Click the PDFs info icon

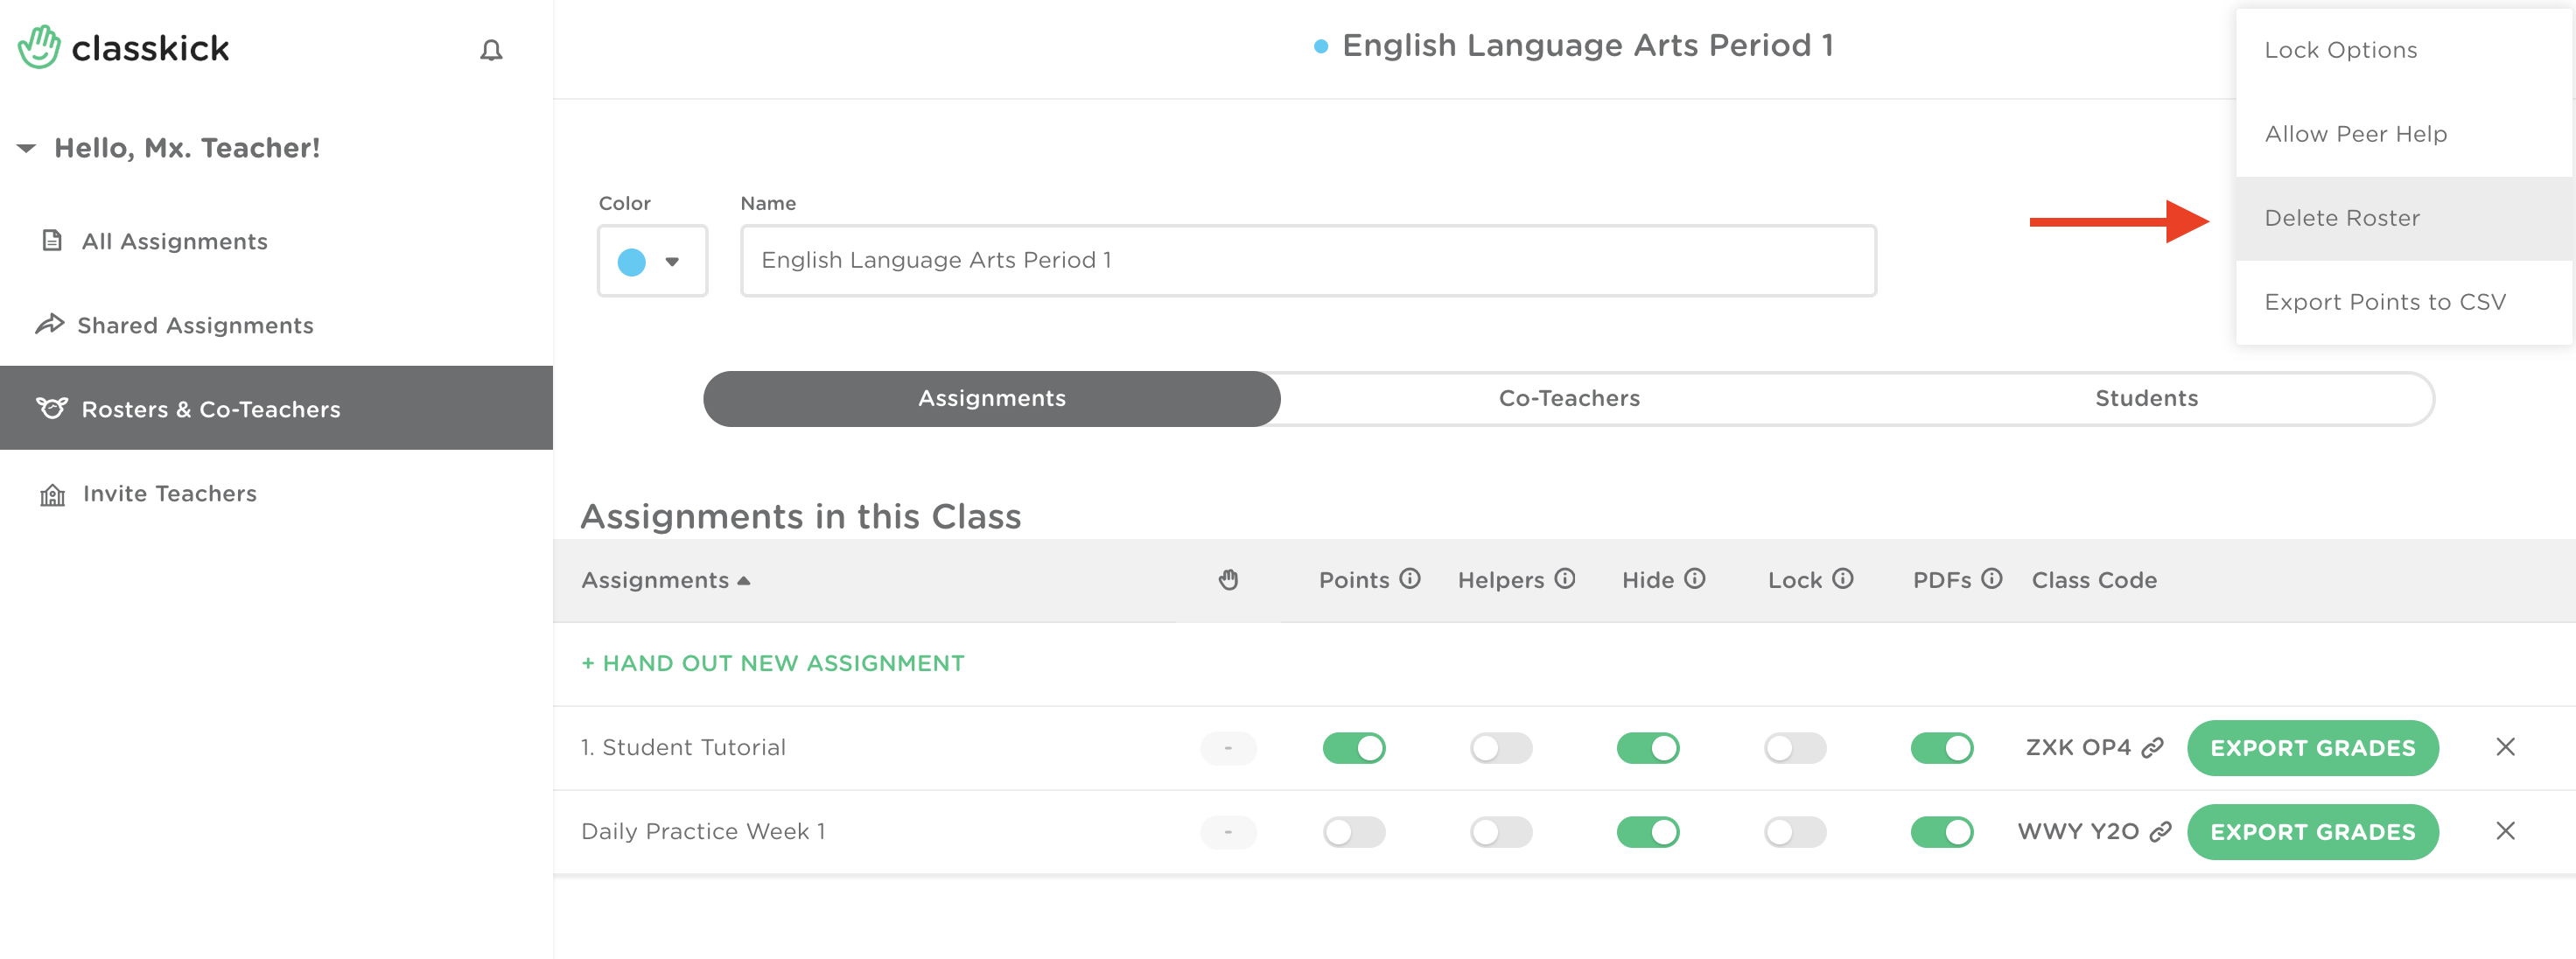1992,579
